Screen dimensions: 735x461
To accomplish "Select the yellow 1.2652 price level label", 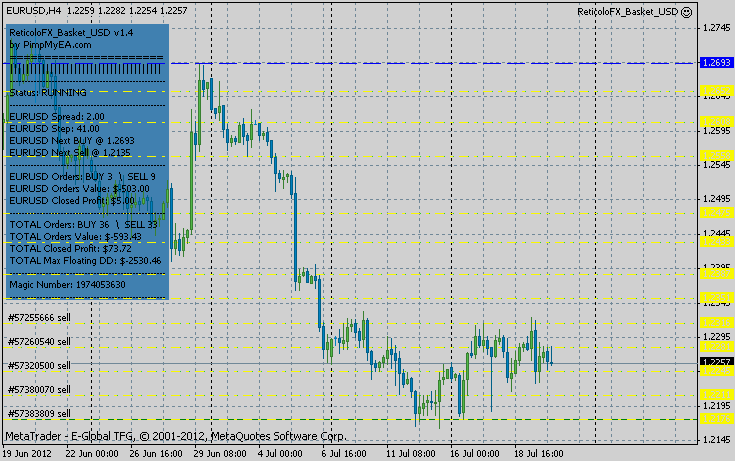I will 716,90.
